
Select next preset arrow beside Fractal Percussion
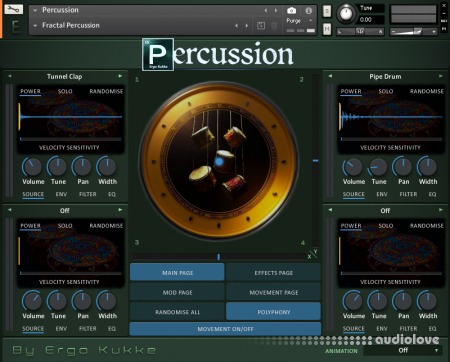(247, 25)
